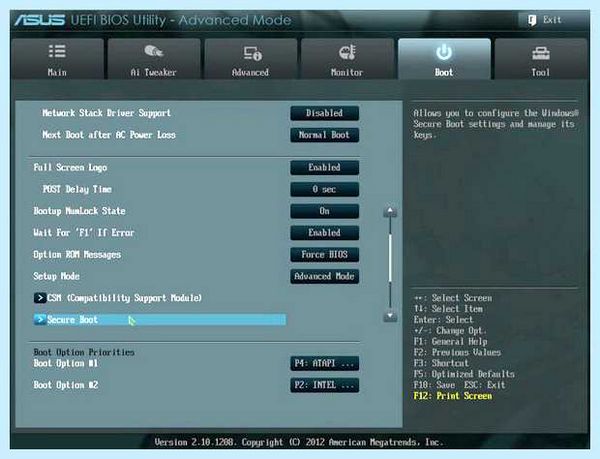Click the F10: Save ESC: Exit hint
Viewport: 600px width, 459px height.
point(460,385)
